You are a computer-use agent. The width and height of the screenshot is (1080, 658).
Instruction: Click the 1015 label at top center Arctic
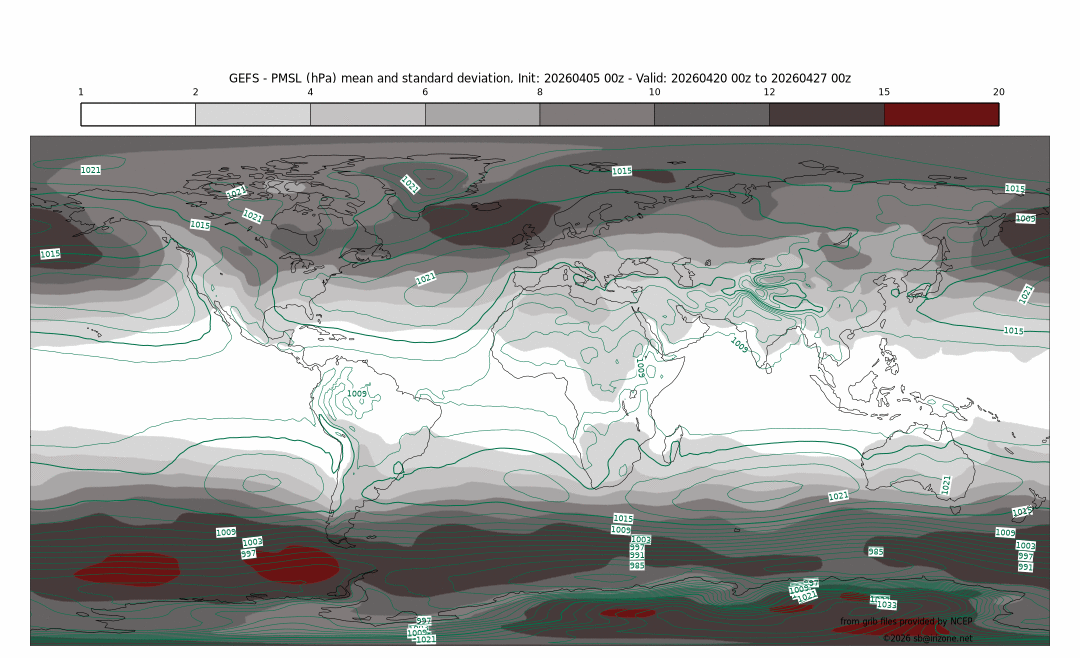click(622, 171)
